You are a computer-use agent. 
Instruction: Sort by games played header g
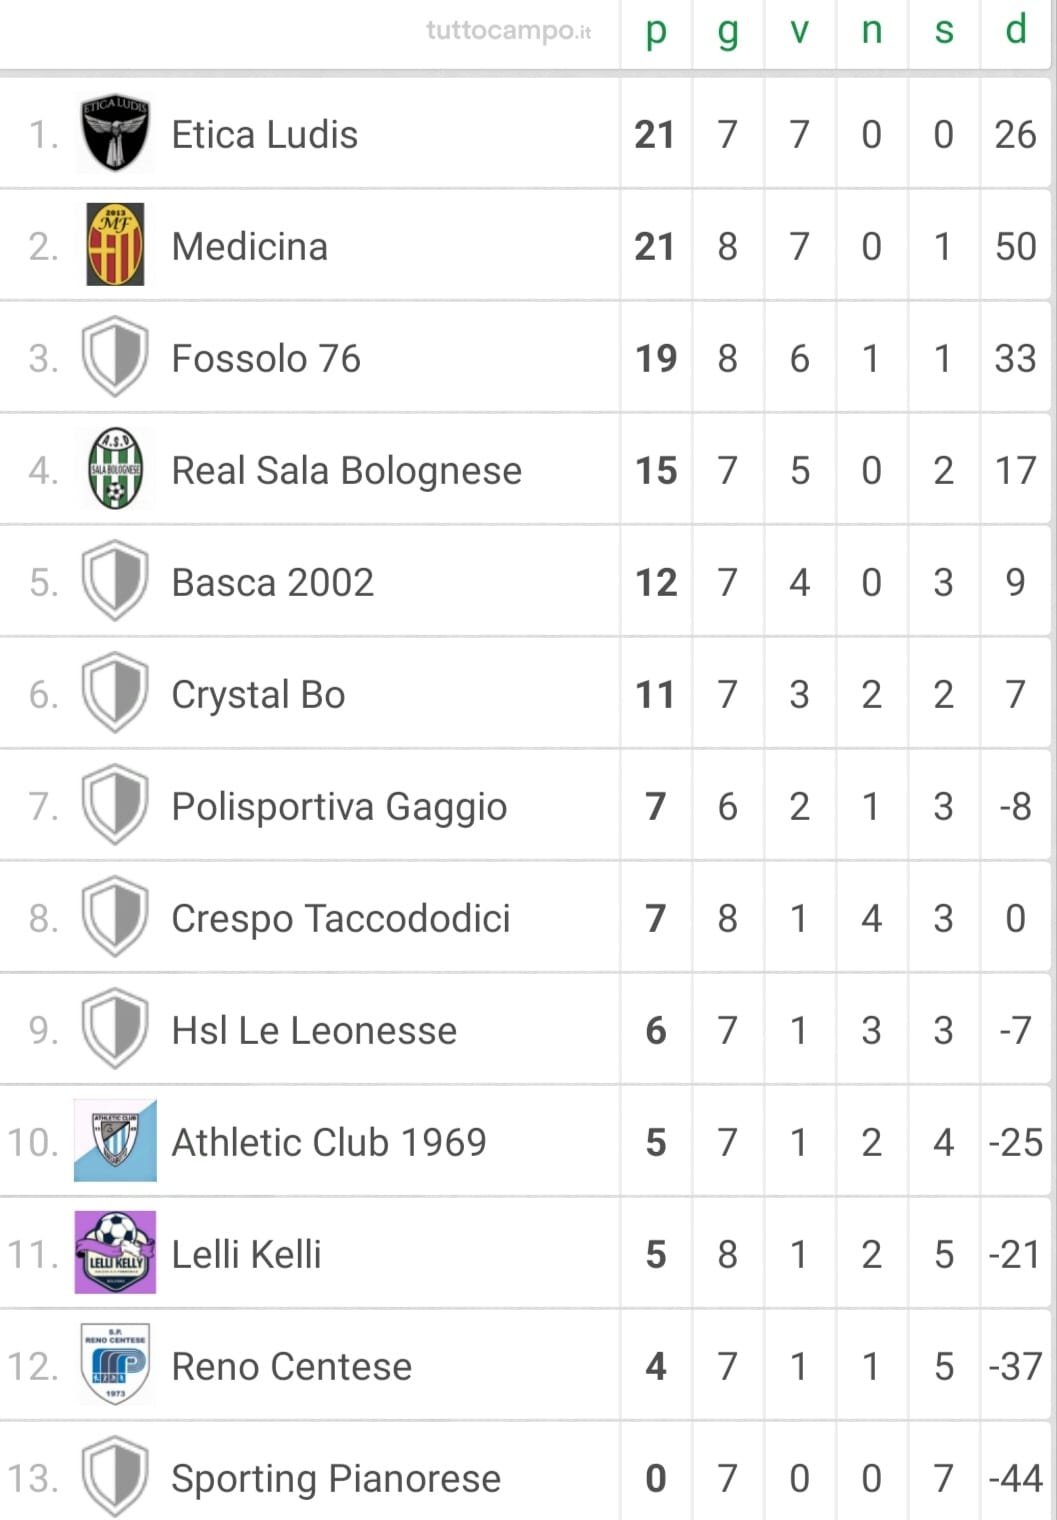(728, 31)
